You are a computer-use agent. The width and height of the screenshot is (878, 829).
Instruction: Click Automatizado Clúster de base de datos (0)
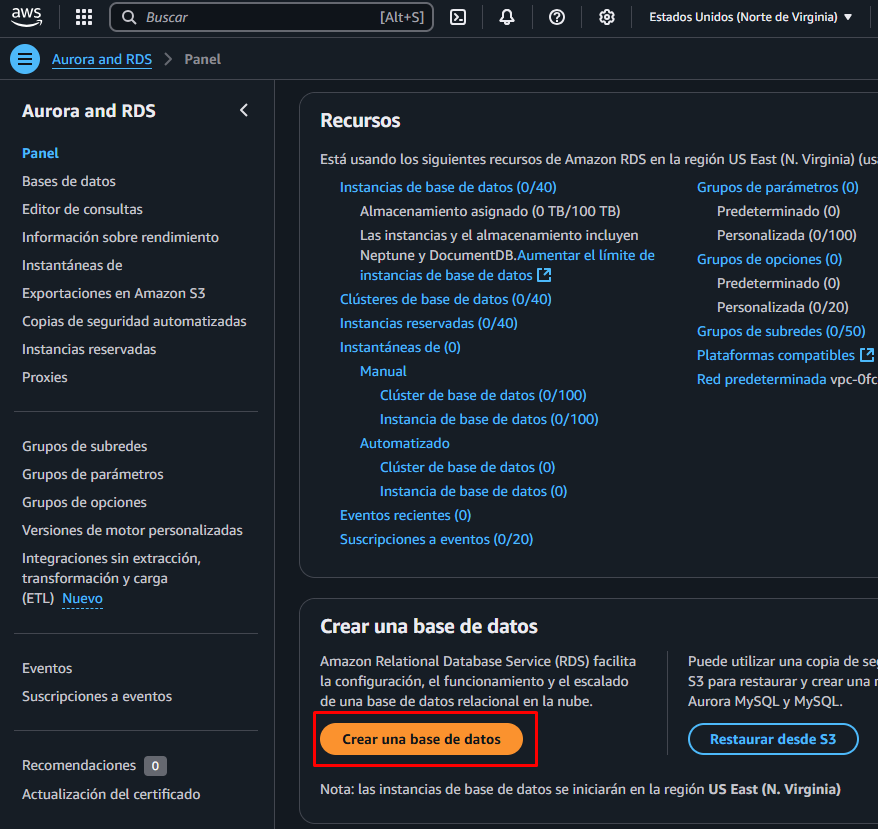(x=468, y=467)
